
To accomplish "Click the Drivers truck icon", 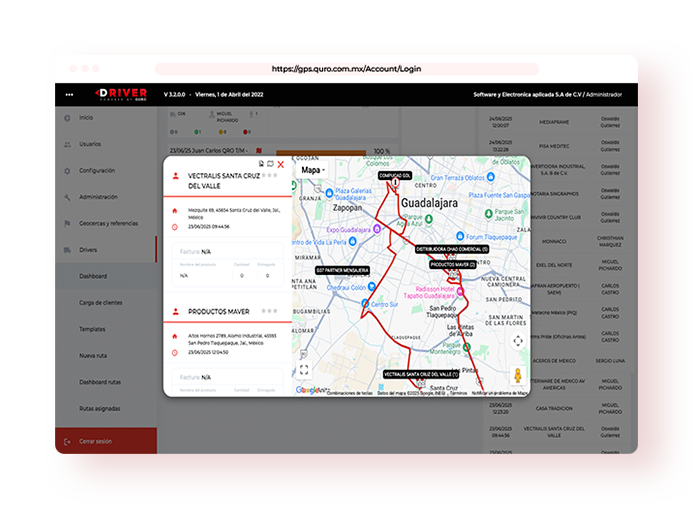I will point(67,250).
